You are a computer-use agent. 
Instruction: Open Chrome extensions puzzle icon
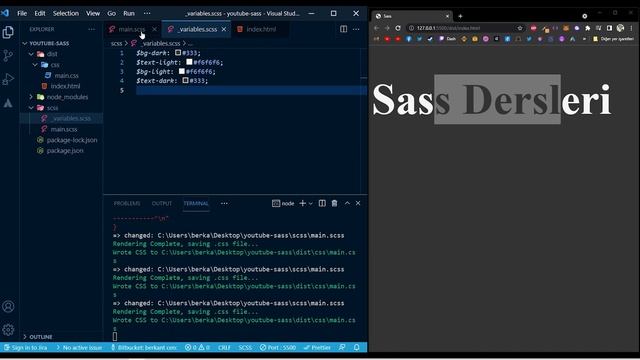pyautogui.click(x=588, y=28)
